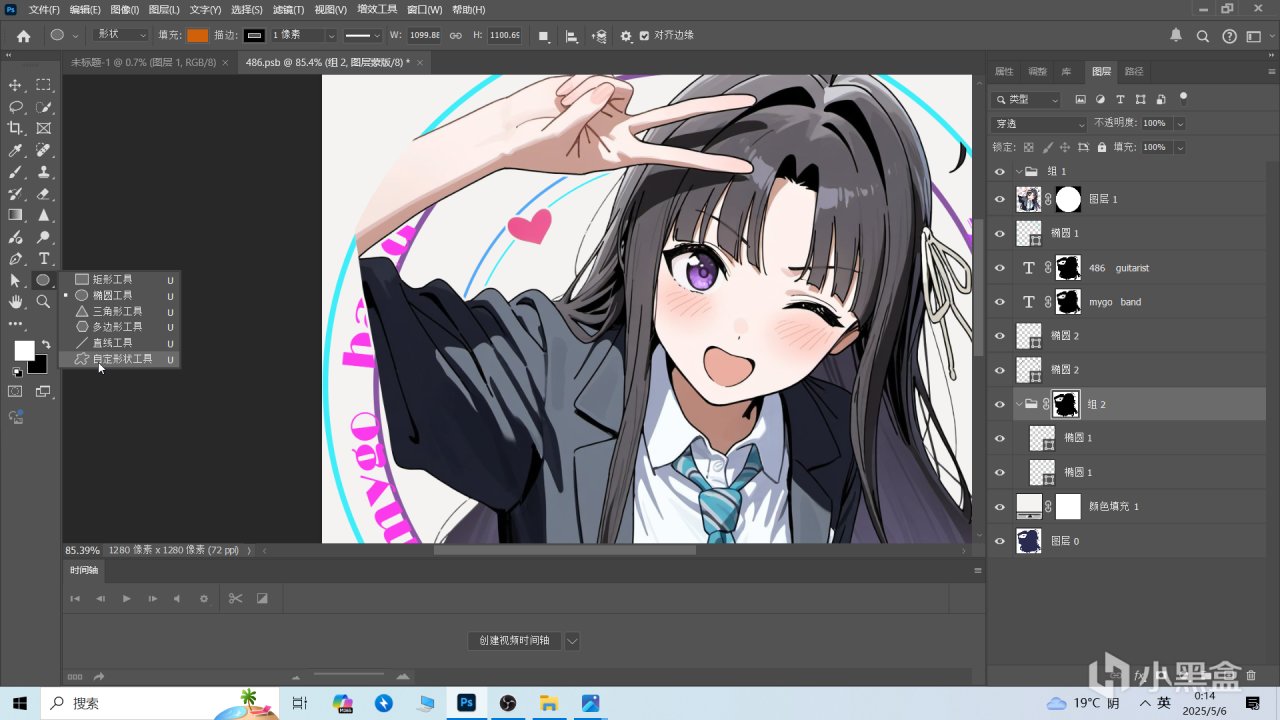The image size is (1280, 720).
Task: Toggle visibility of 图层 0
Action: pyautogui.click(x=999, y=541)
